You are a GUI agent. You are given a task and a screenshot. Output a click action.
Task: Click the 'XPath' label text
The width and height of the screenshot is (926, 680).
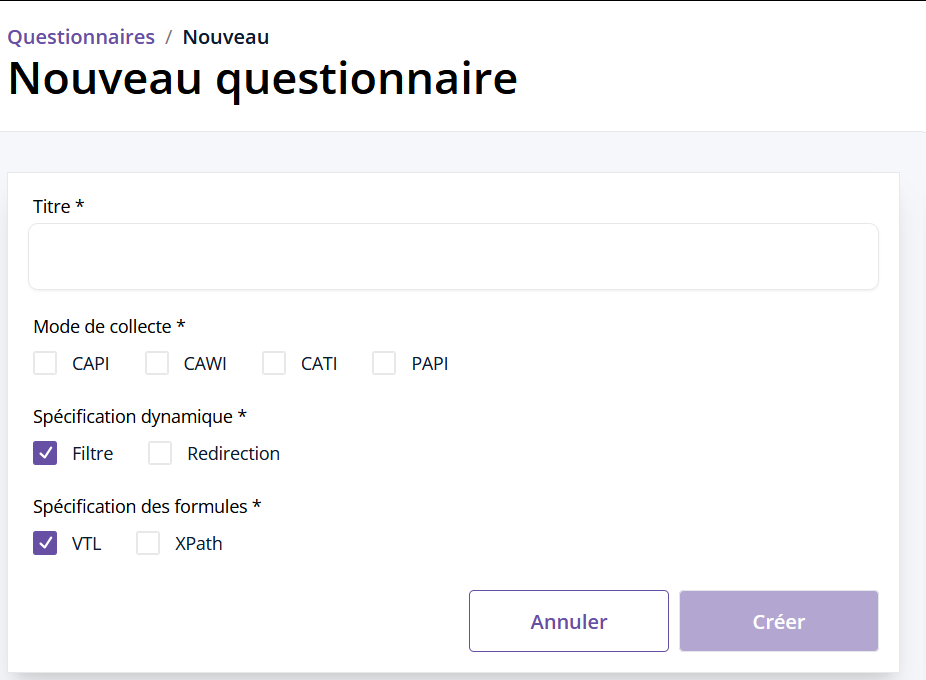(198, 544)
